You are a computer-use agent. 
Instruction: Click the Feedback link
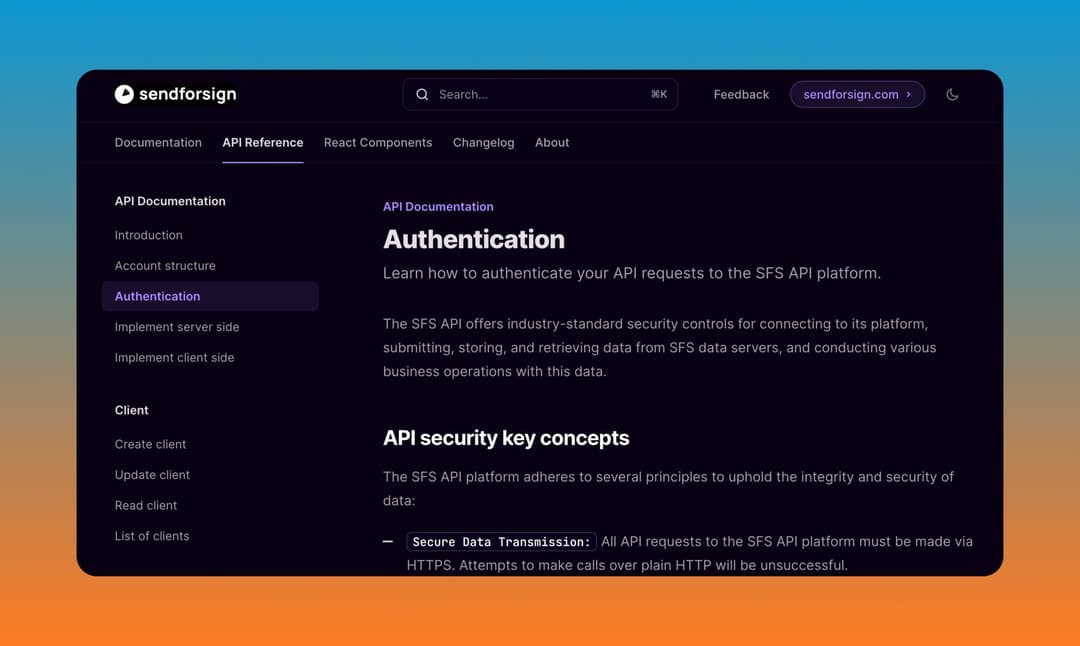pos(741,94)
